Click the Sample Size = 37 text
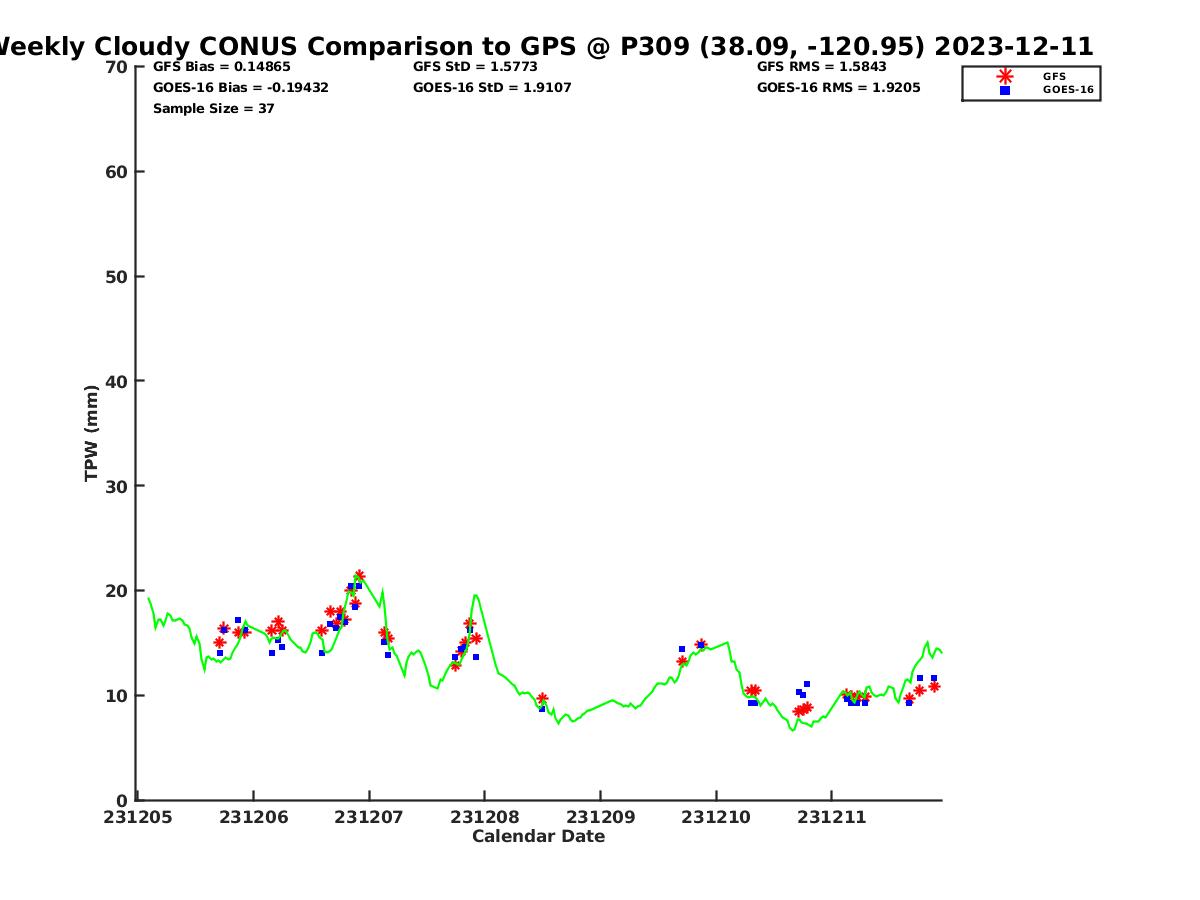This screenshot has width=1200, height=900. (x=213, y=109)
